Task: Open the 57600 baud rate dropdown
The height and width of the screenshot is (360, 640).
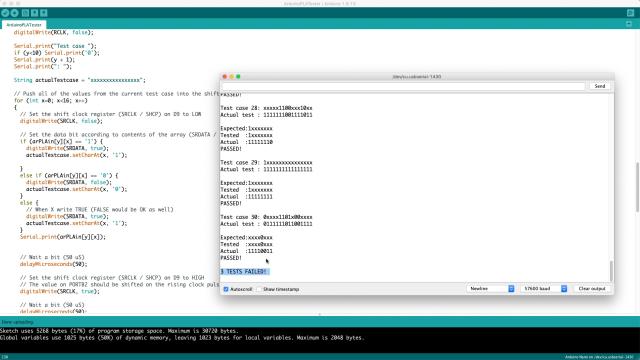Action: (544, 289)
